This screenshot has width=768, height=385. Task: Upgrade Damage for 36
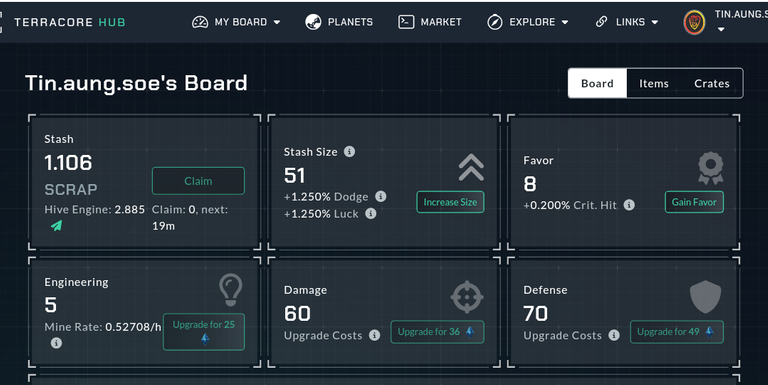tap(437, 332)
